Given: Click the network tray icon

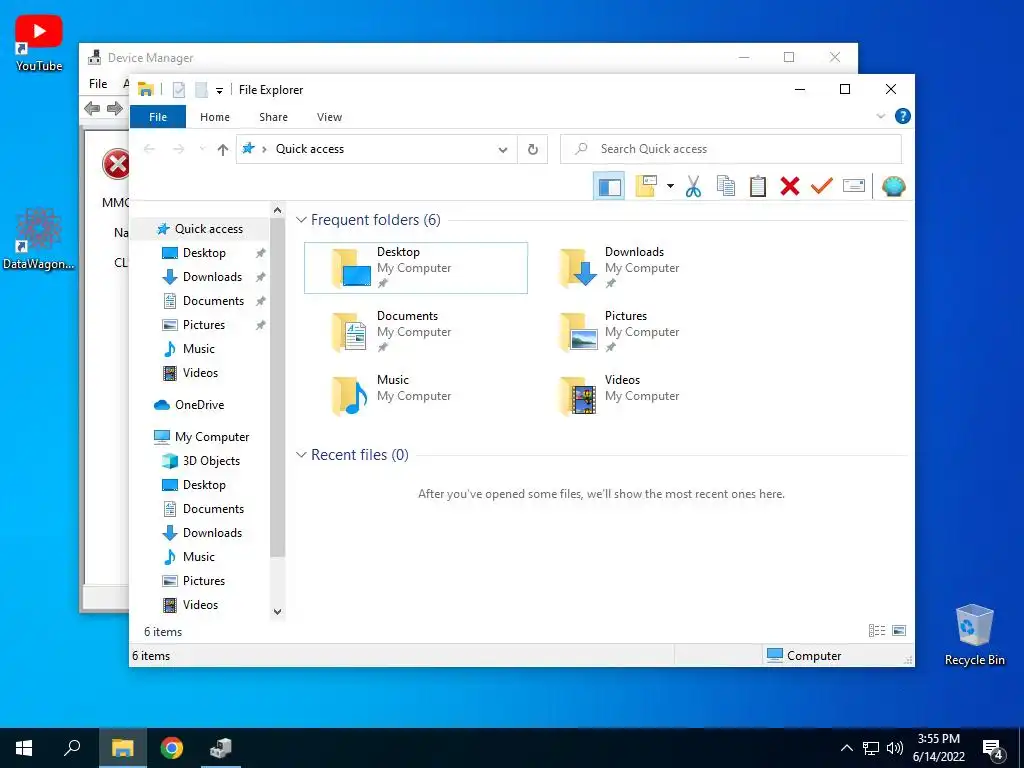Looking at the screenshot, I should [x=871, y=748].
